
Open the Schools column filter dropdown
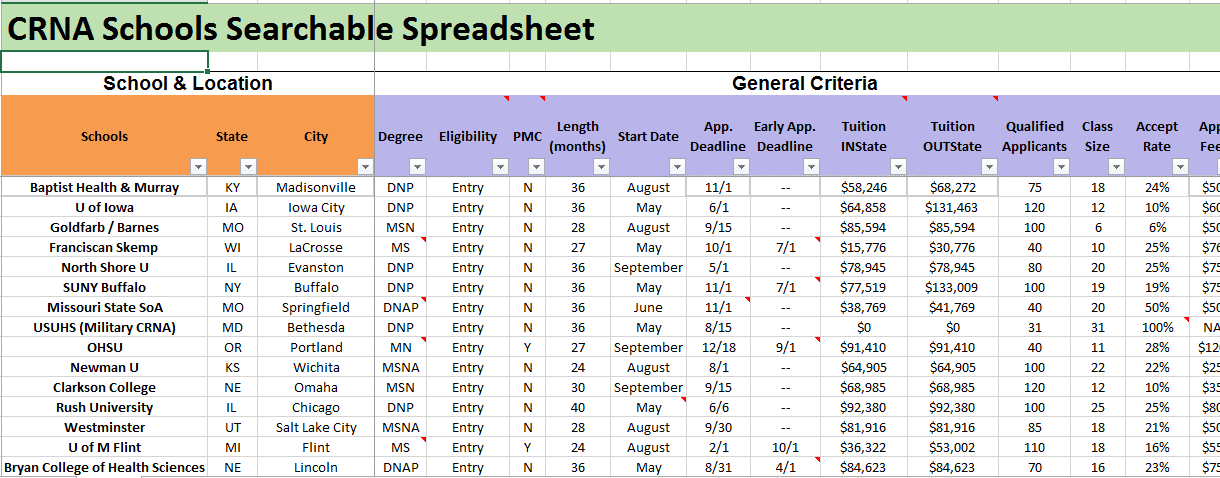[199, 167]
